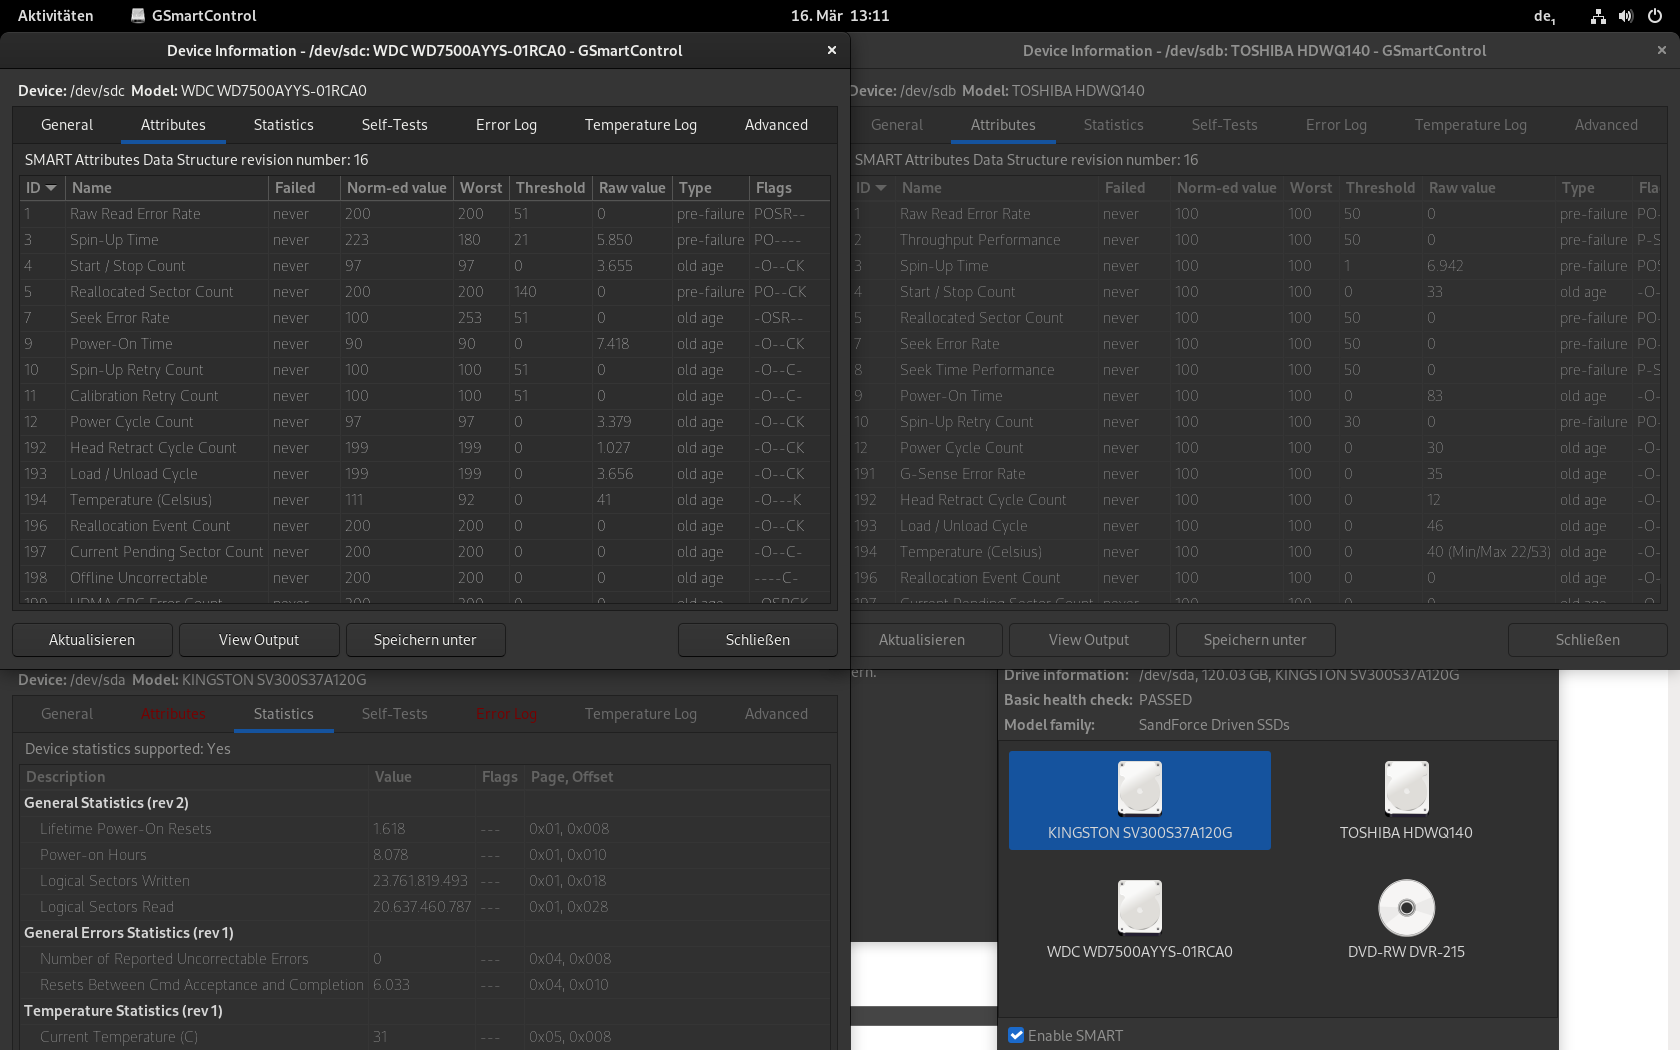Sort KINGSTON statistics by Description column
Image resolution: width=1680 pixels, height=1050 pixels.
tap(194, 777)
